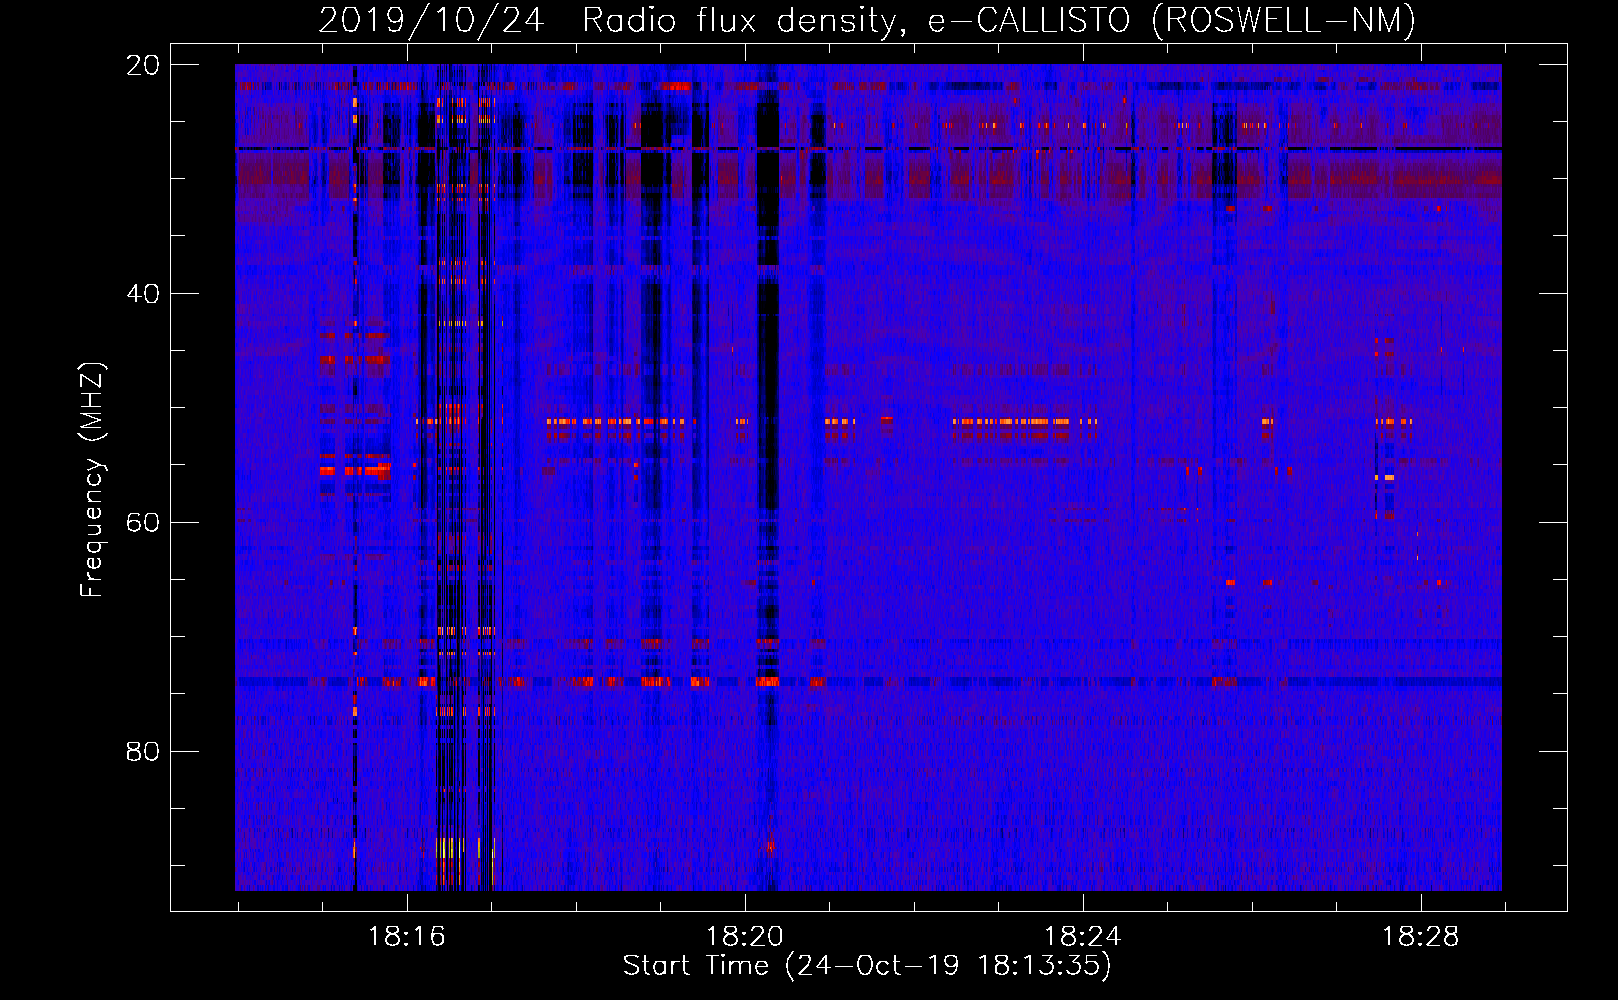
Task: Click the 'Frequency (MHZ)' axis label
Action: point(92,479)
